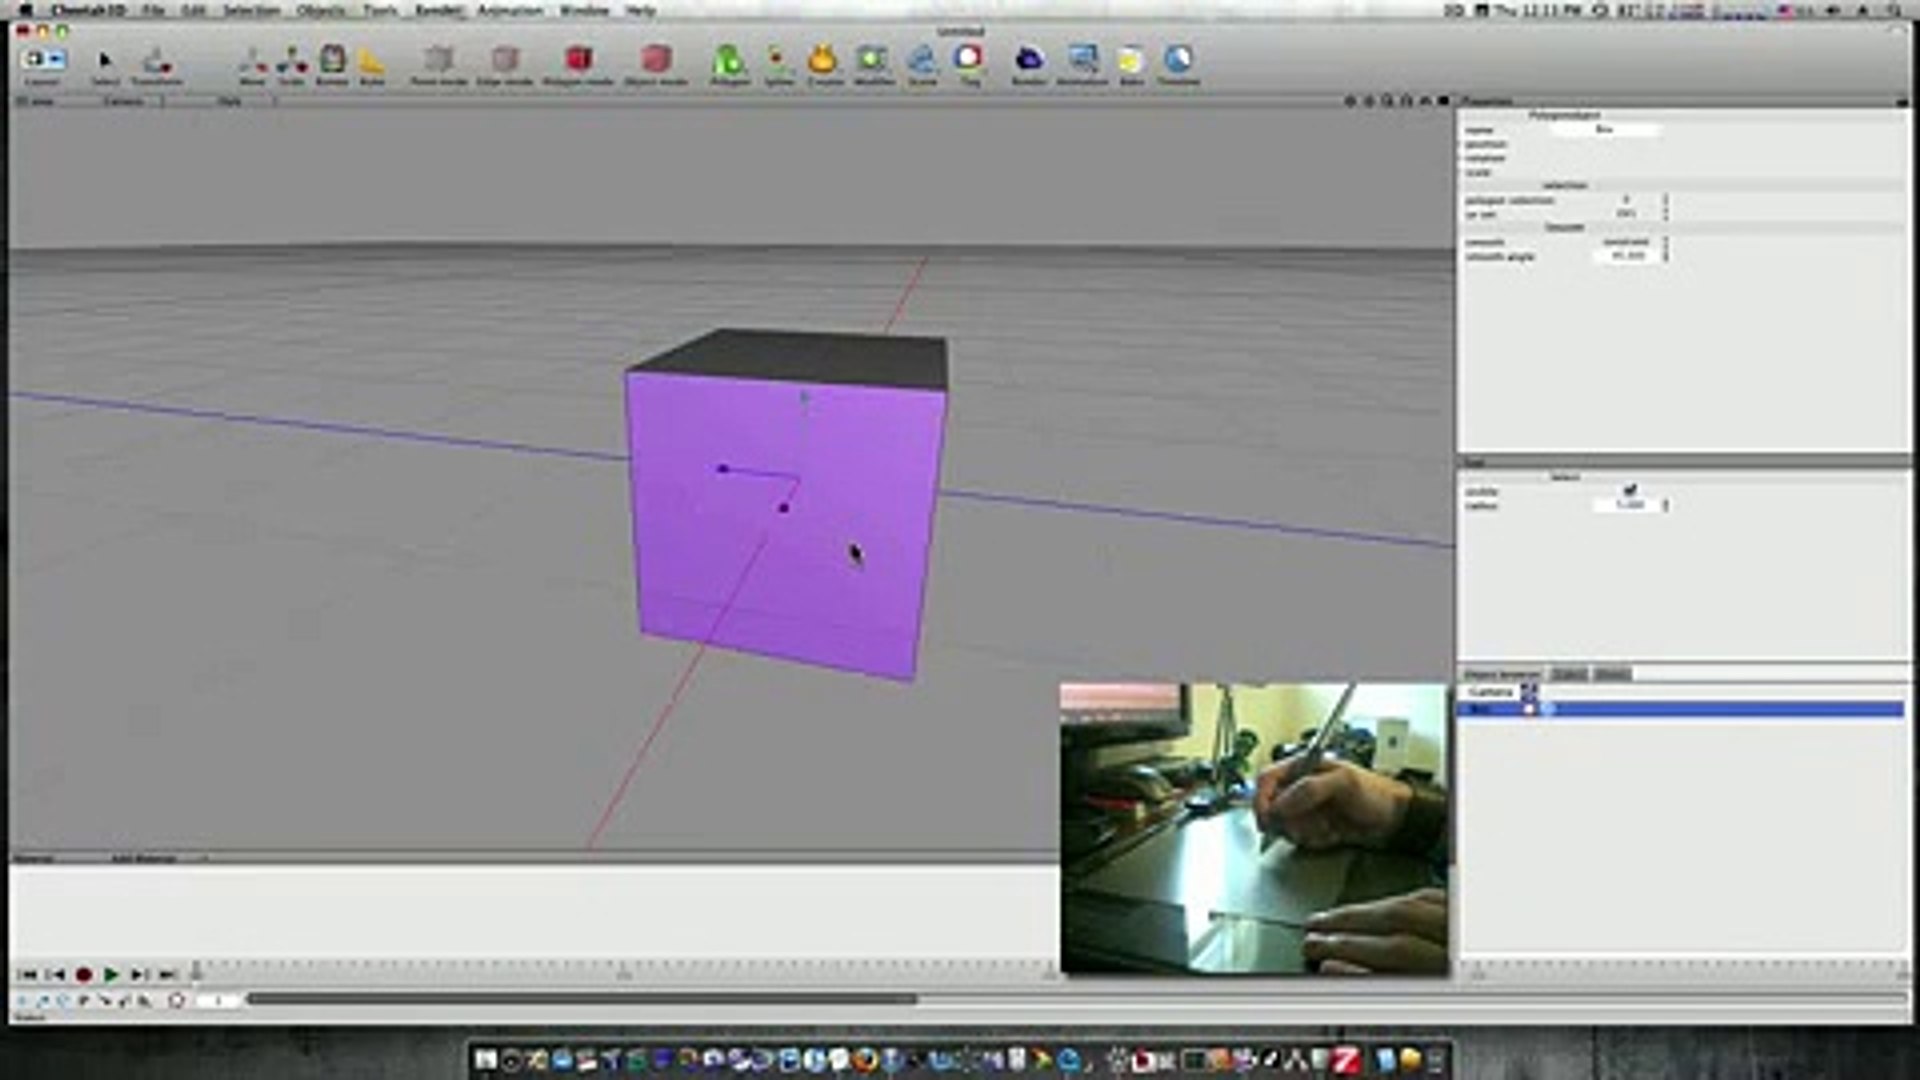Toggle the visible checkbox in Select panel
Screen dimensions: 1920x1080
tap(1630, 490)
